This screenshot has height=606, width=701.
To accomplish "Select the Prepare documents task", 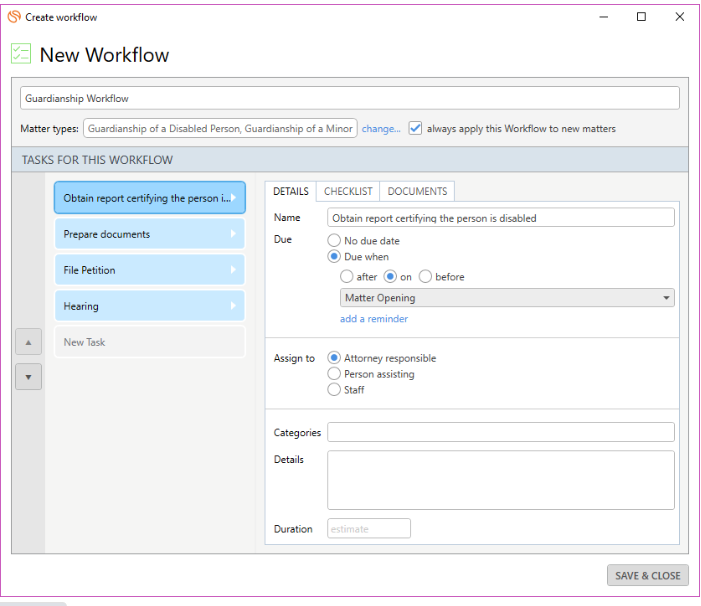I will point(150,234).
